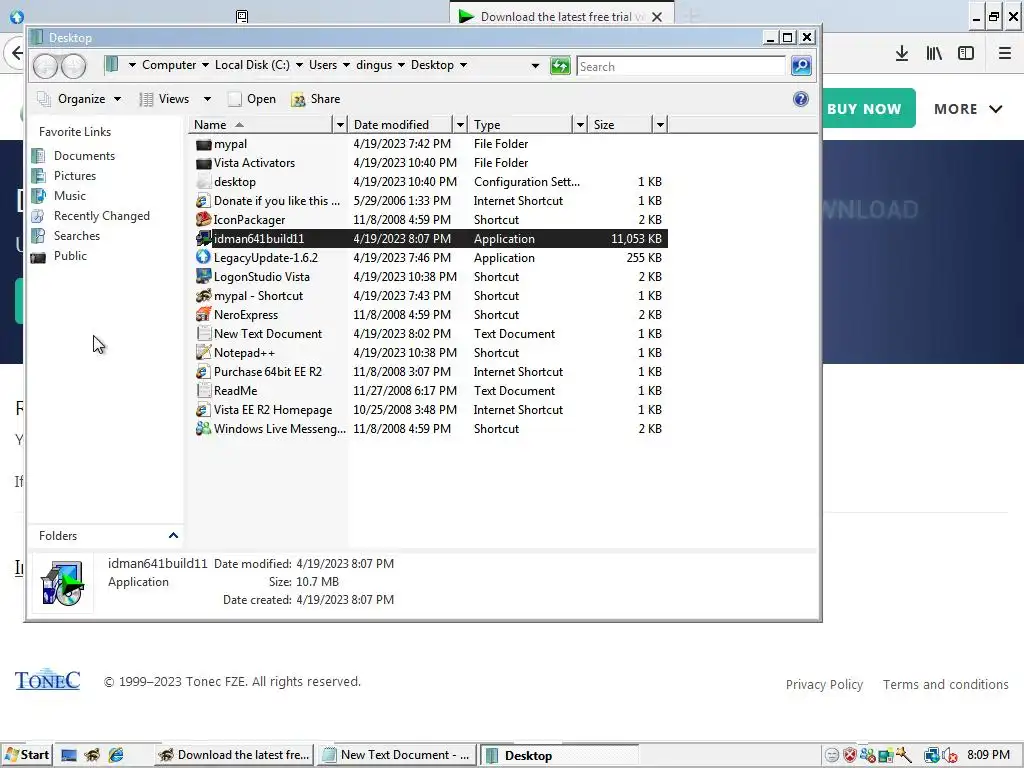This screenshot has width=1024, height=768.
Task: Click the Tonec logo link
Action: click(48, 680)
